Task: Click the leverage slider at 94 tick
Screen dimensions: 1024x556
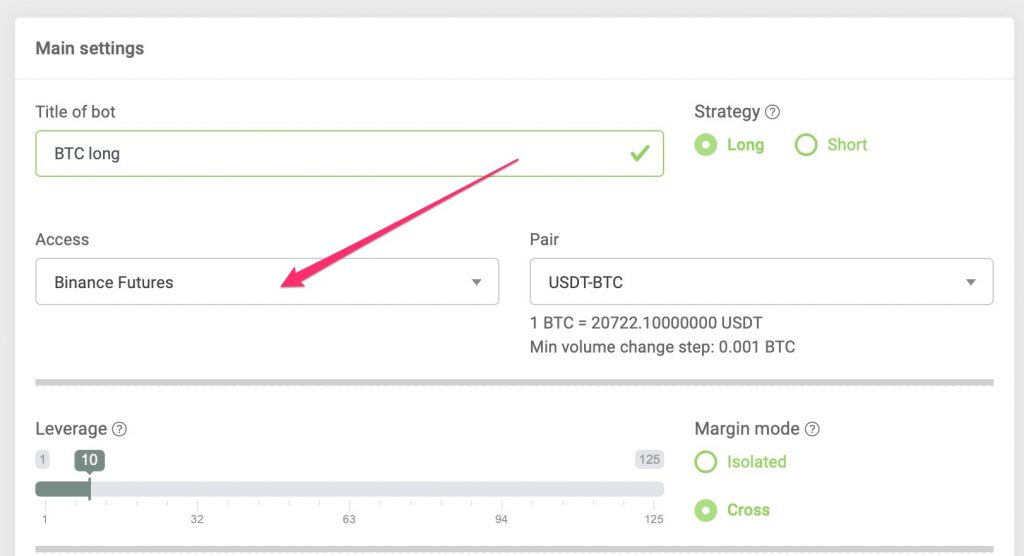Action: [x=502, y=489]
